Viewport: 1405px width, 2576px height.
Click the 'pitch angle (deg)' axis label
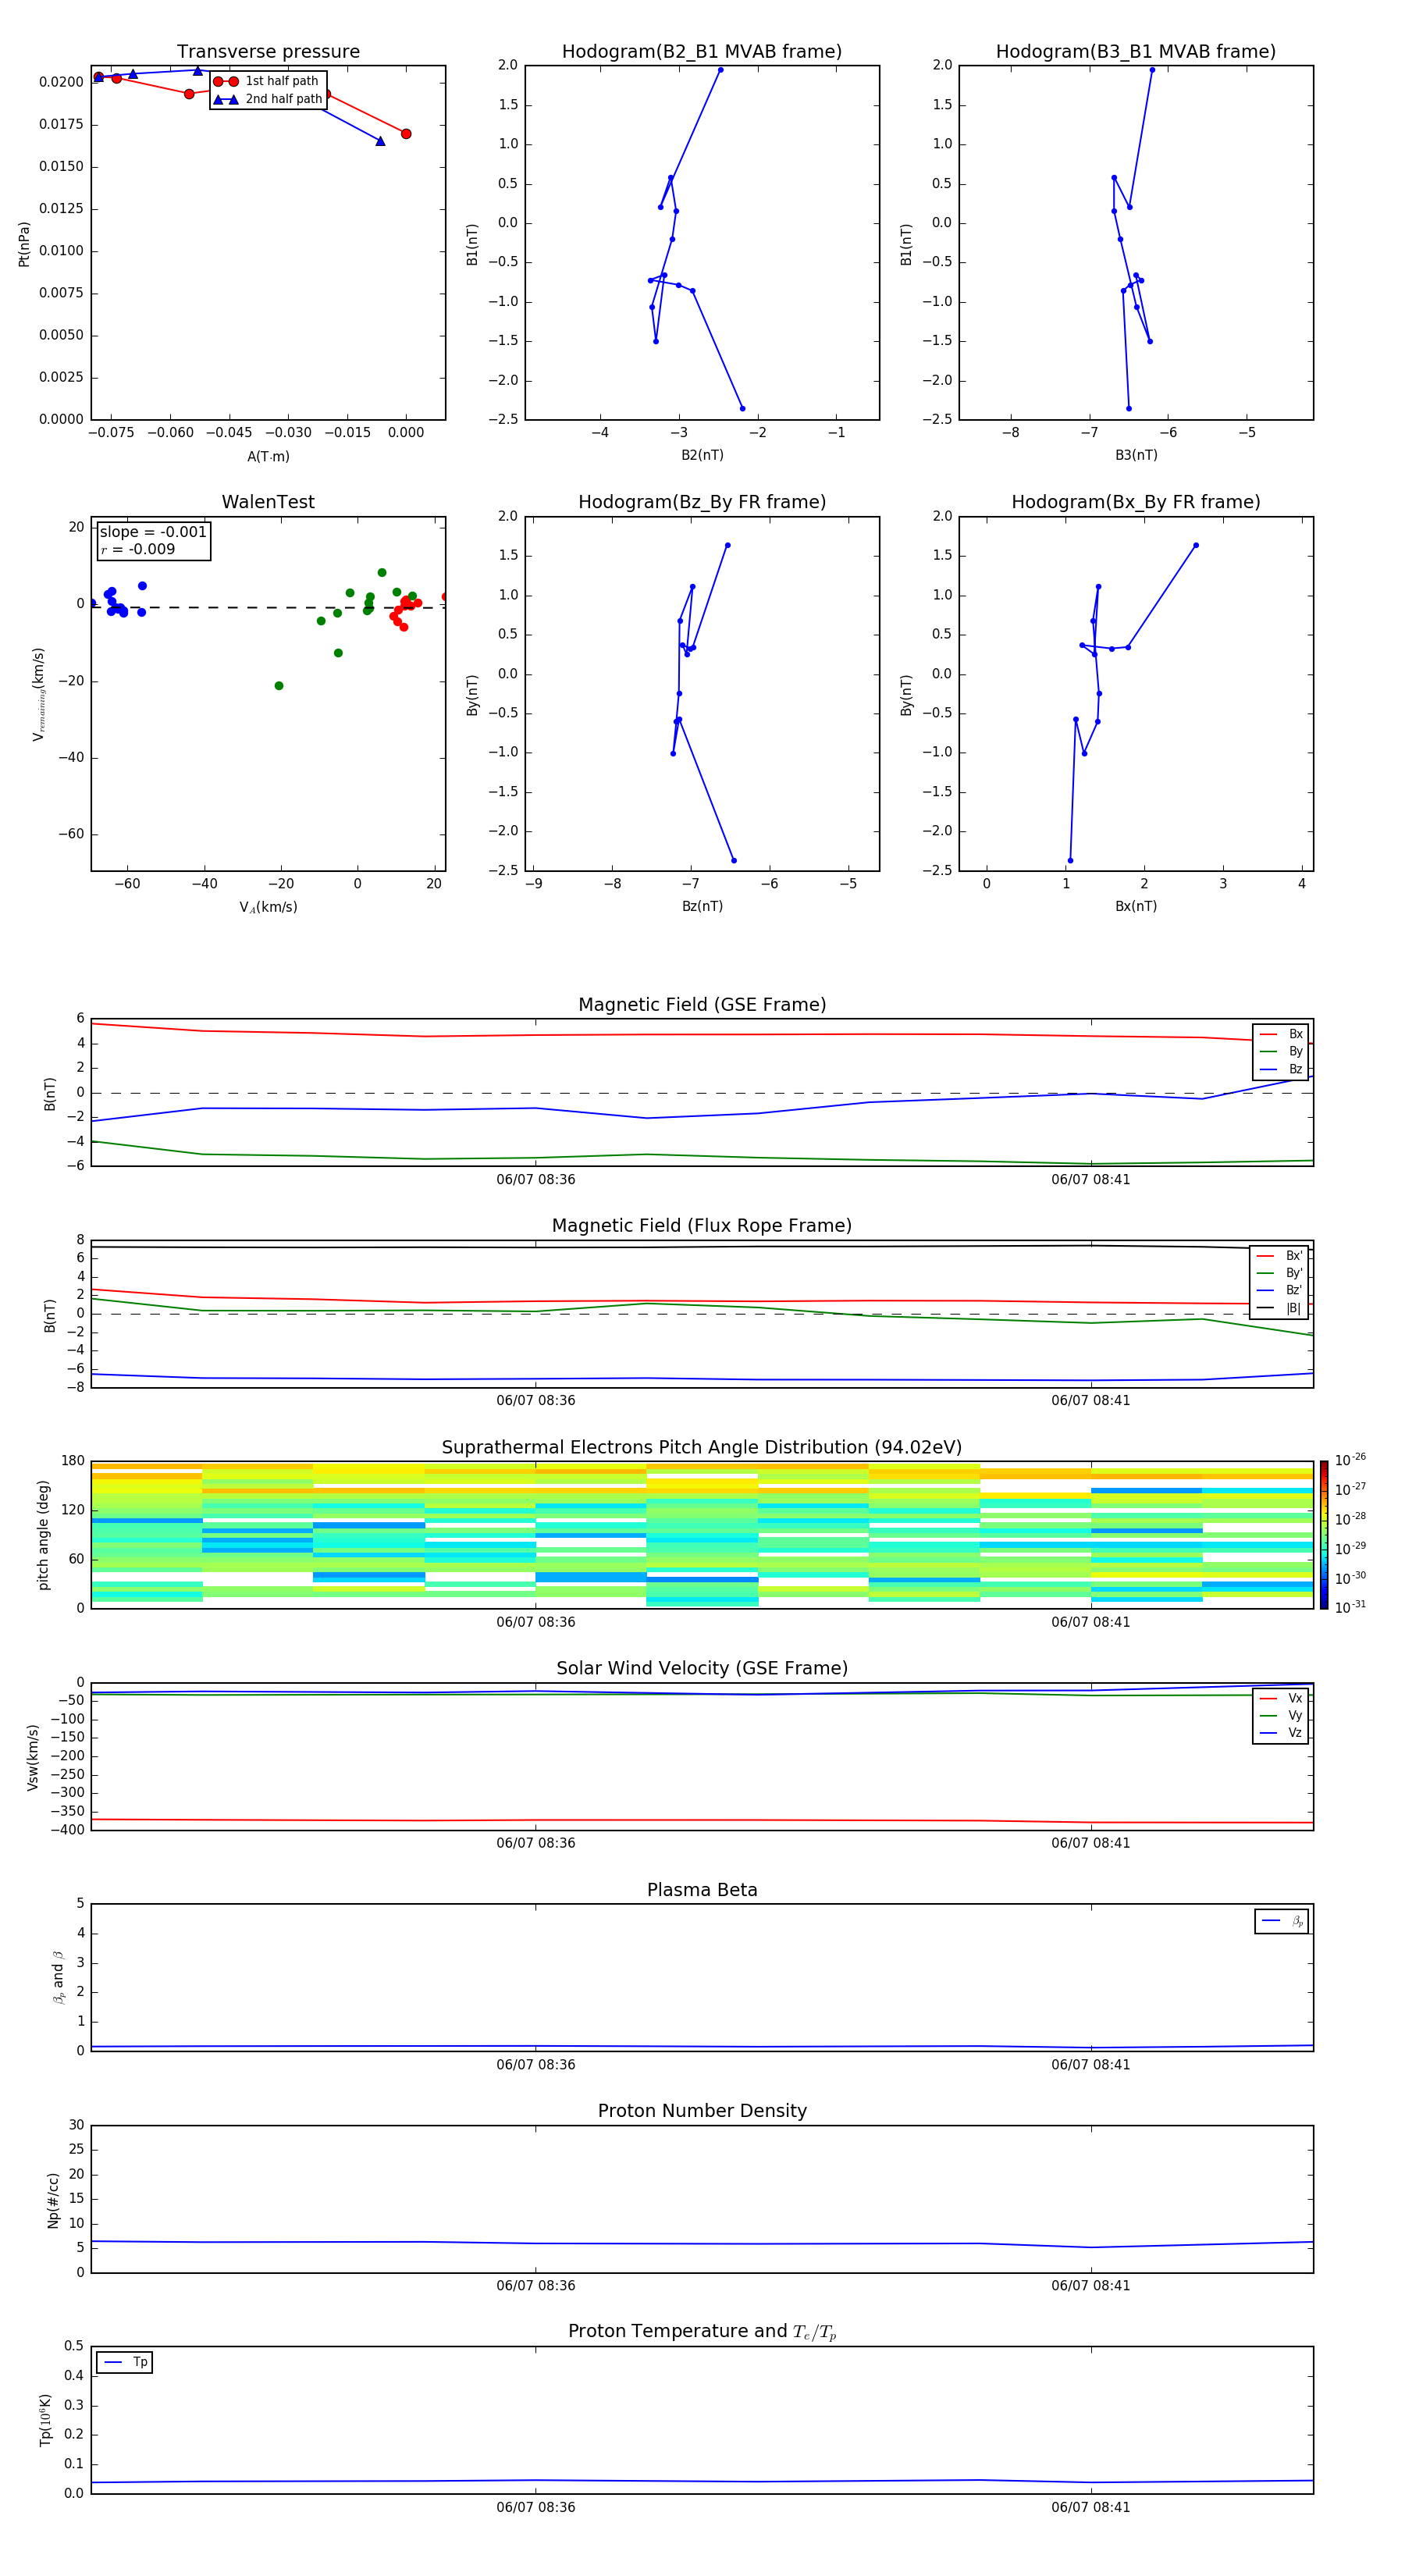coord(43,1534)
